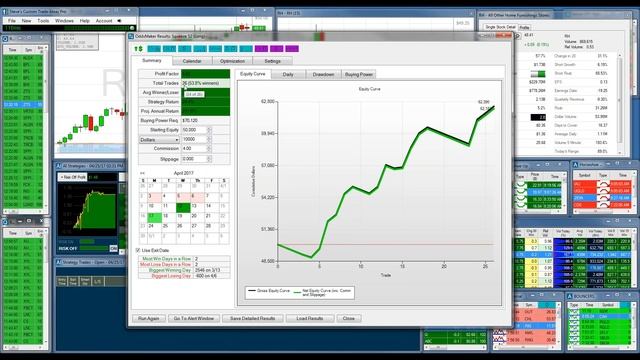
Task: Click the green connection progress bar
Action: 96,28
